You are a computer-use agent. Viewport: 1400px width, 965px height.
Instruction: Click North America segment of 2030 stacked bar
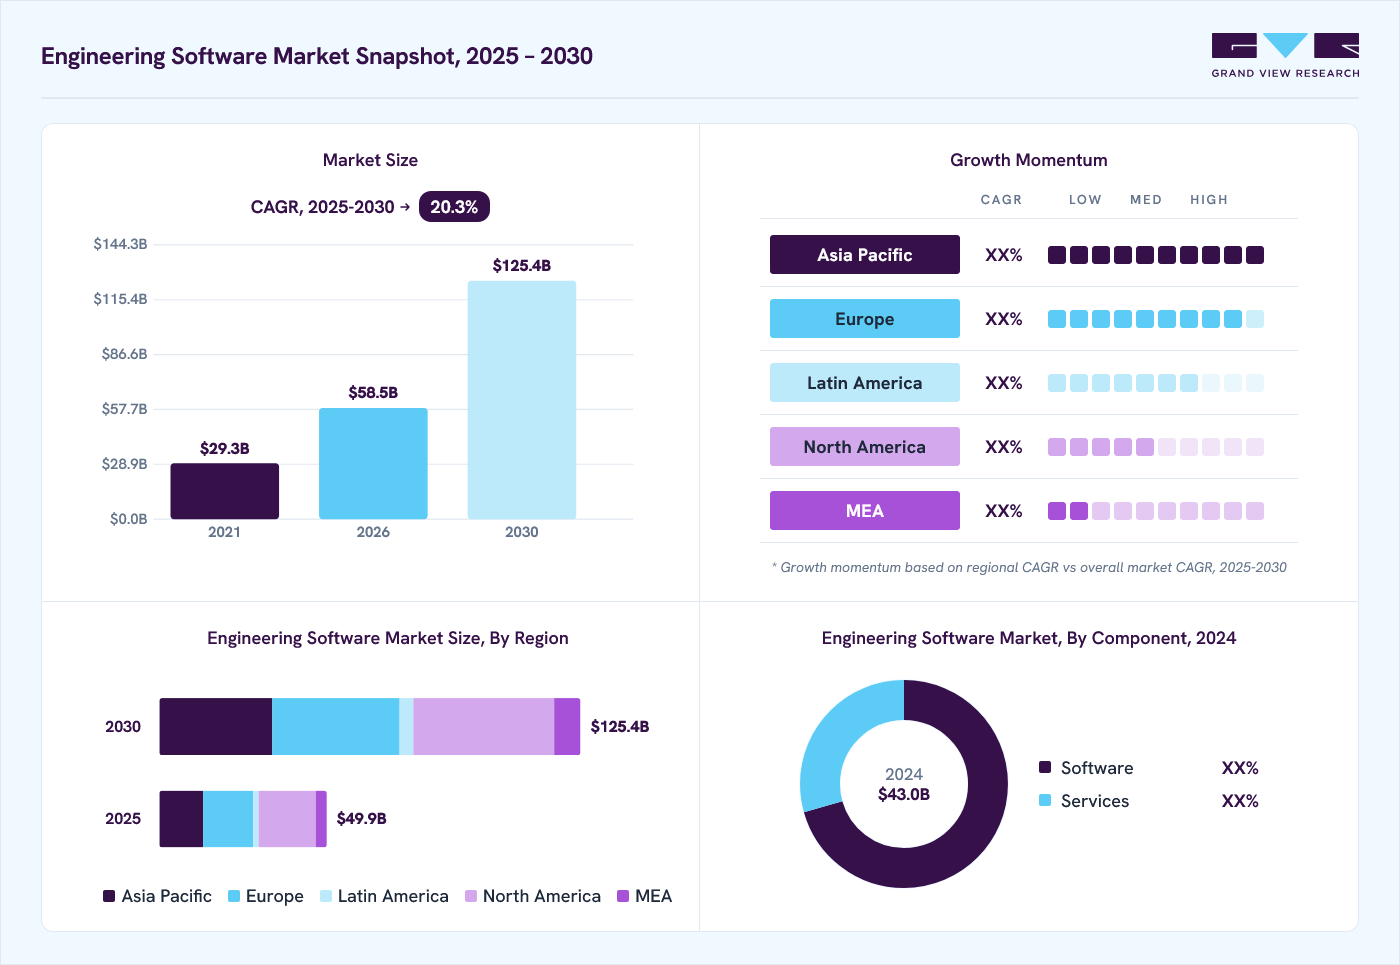[x=484, y=727]
